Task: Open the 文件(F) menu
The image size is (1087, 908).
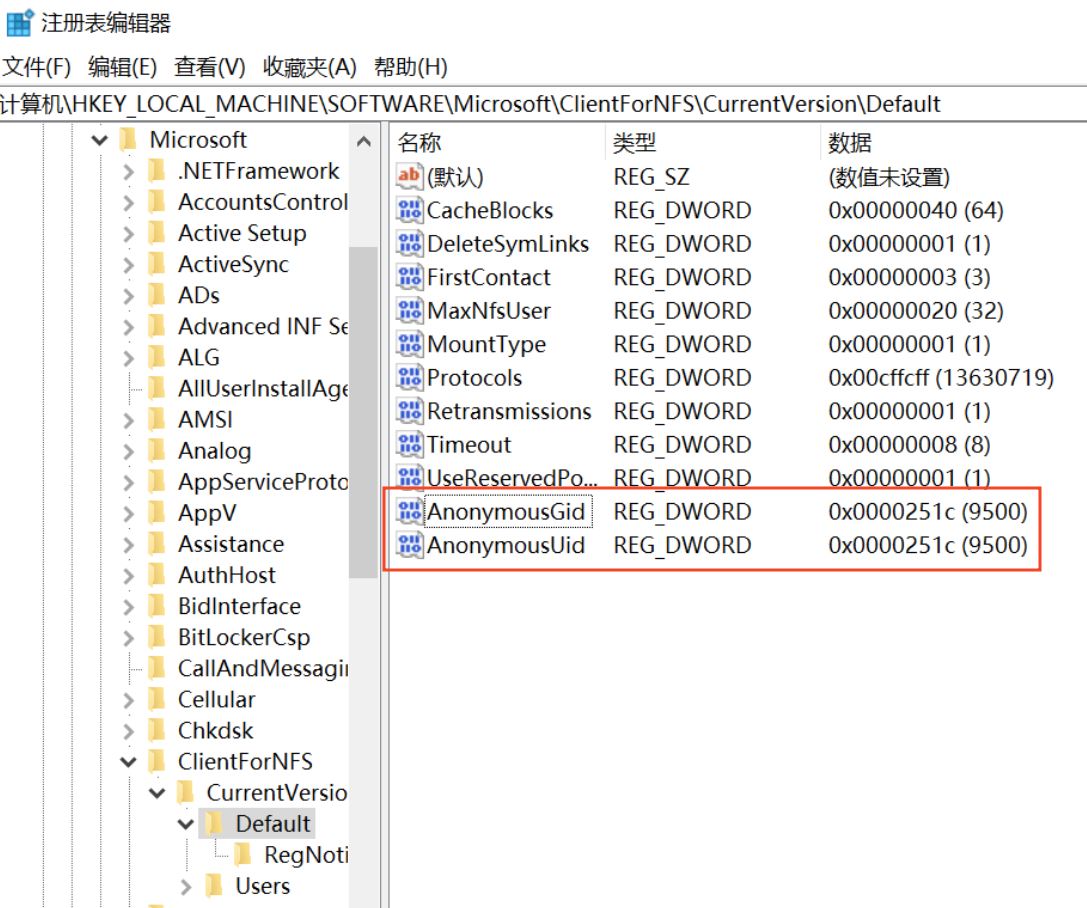Action: click(x=37, y=67)
